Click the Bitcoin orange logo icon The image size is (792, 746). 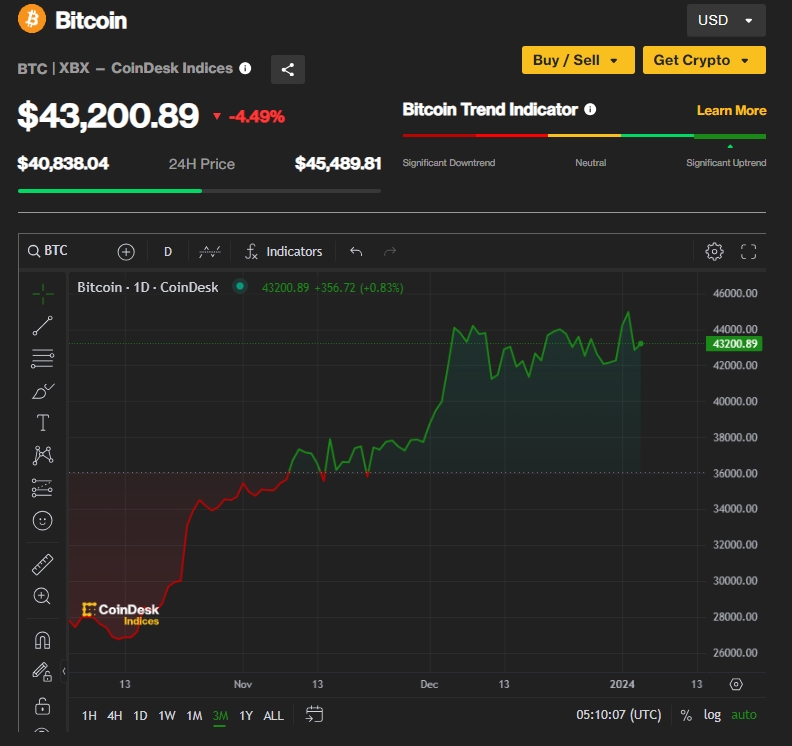coord(32,19)
